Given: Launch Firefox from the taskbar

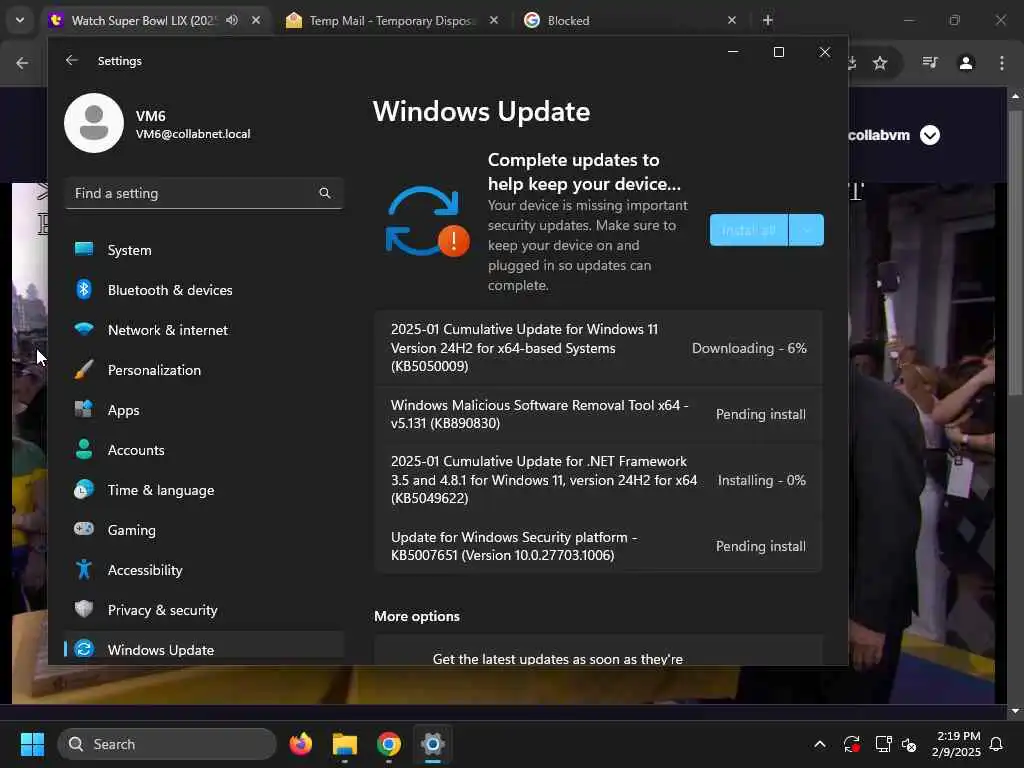Looking at the screenshot, I should coord(300,744).
